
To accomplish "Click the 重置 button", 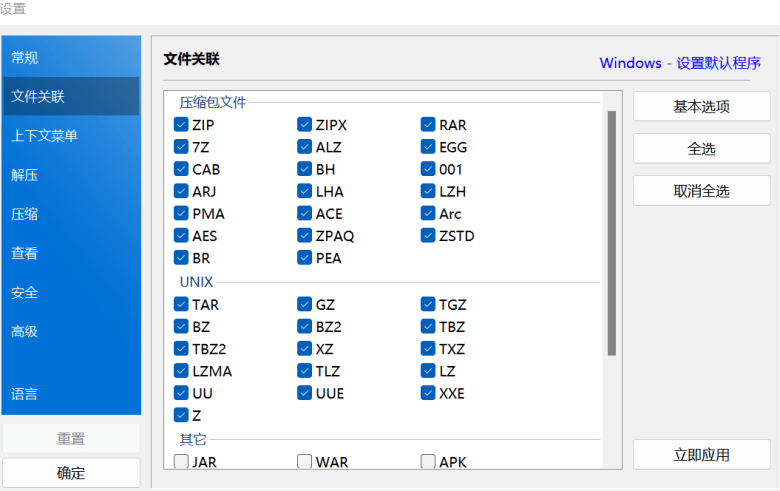I will click(71, 438).
